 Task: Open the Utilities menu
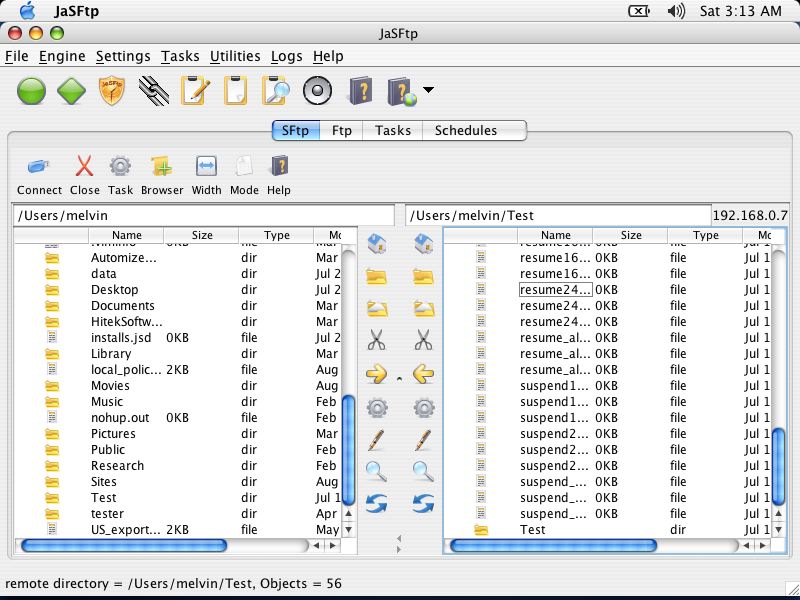click(x=235, y=56)
